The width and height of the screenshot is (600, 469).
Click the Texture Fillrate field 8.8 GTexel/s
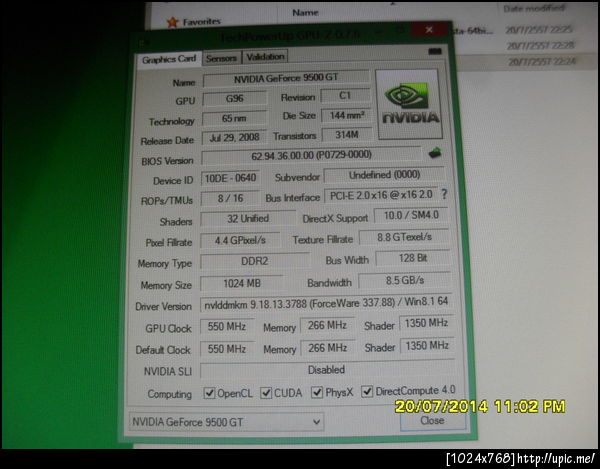coord(404,237)
